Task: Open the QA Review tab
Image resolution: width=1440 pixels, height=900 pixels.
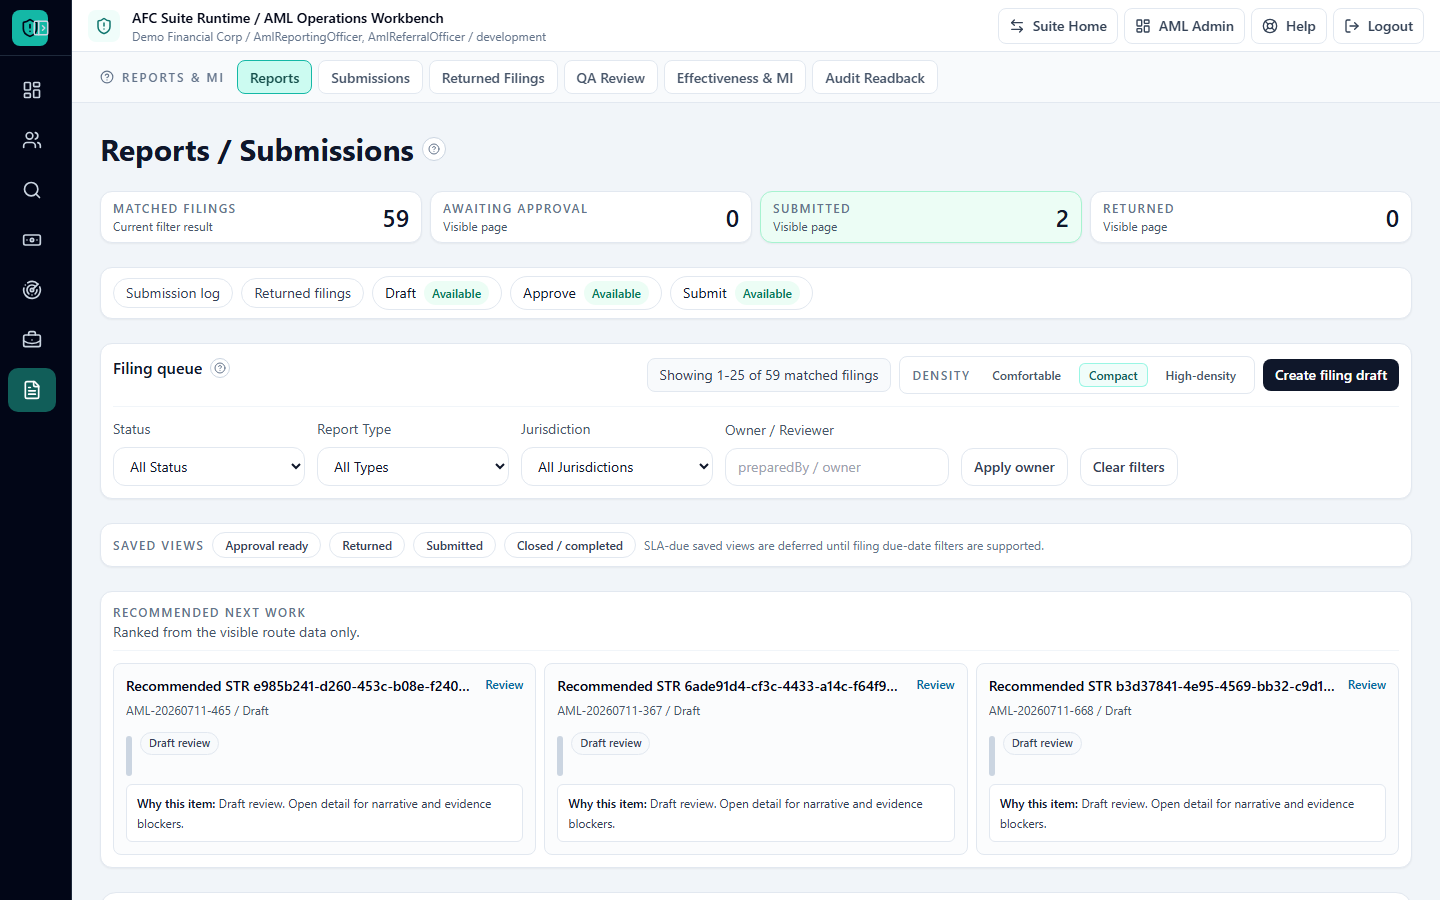Action: point(611,78)
